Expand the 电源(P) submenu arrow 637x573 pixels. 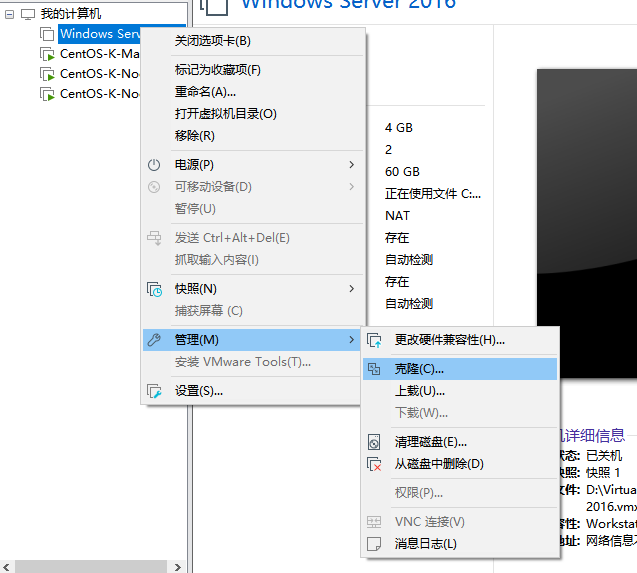[x=352, y=165]
